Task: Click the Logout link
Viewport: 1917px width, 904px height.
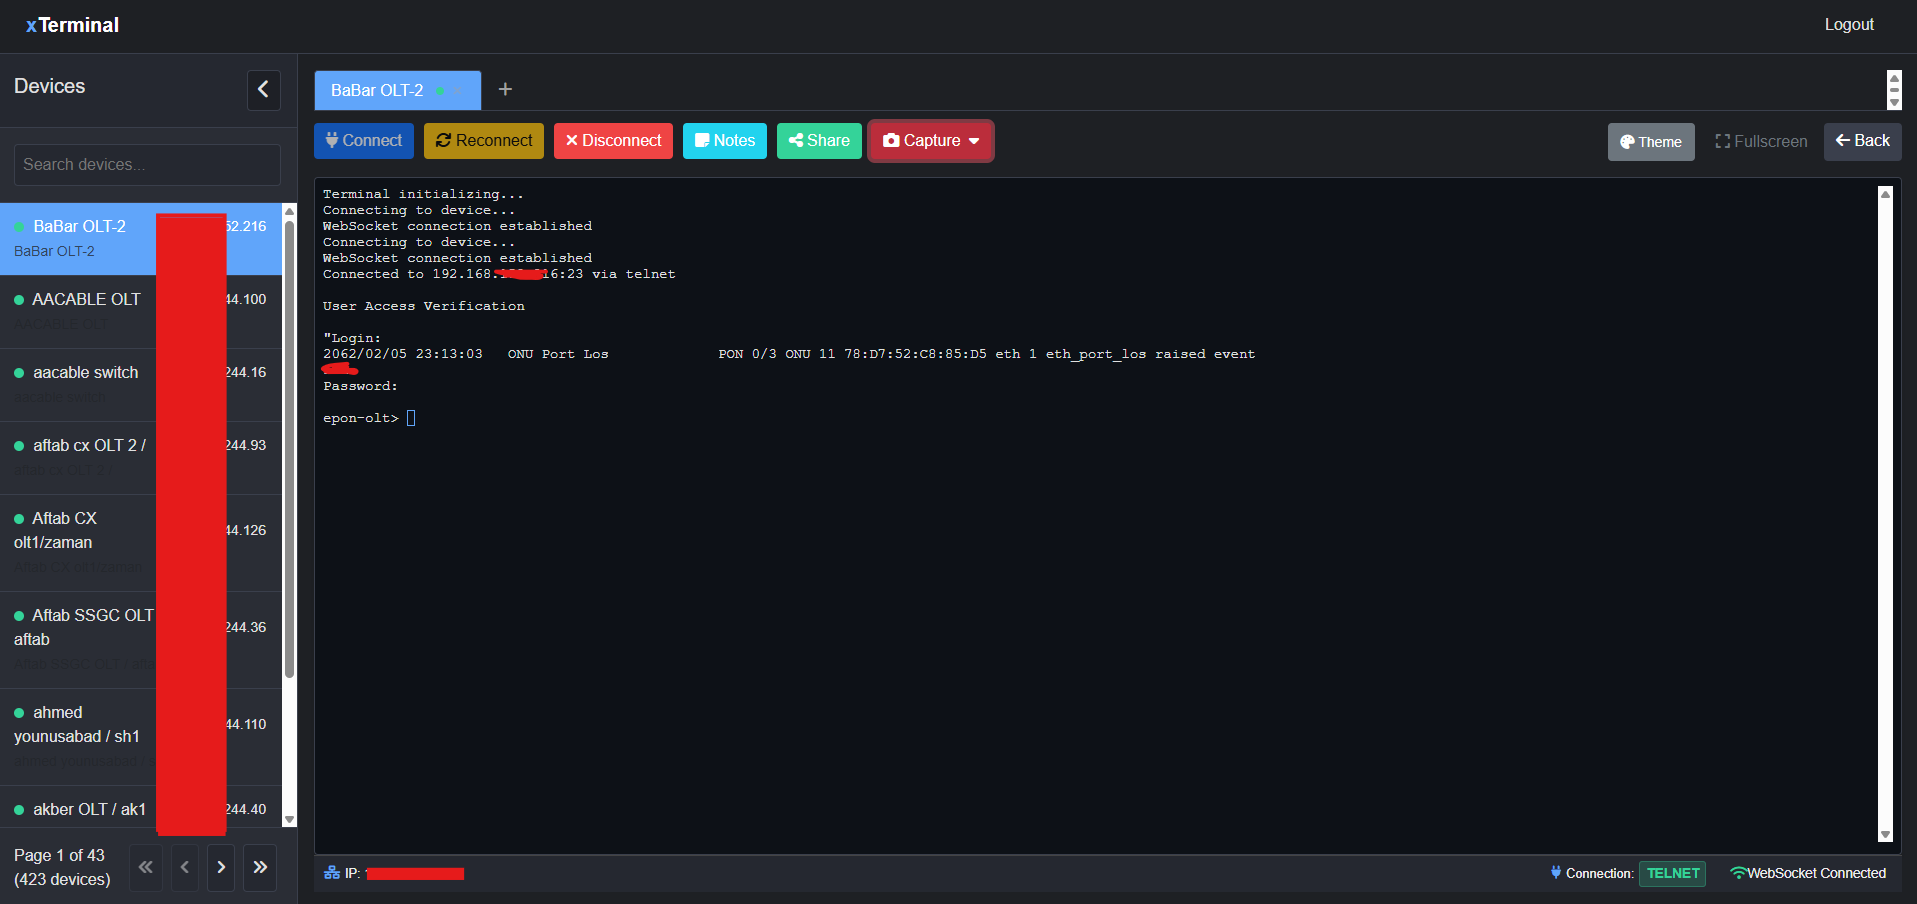Action: click(1848, 24)
